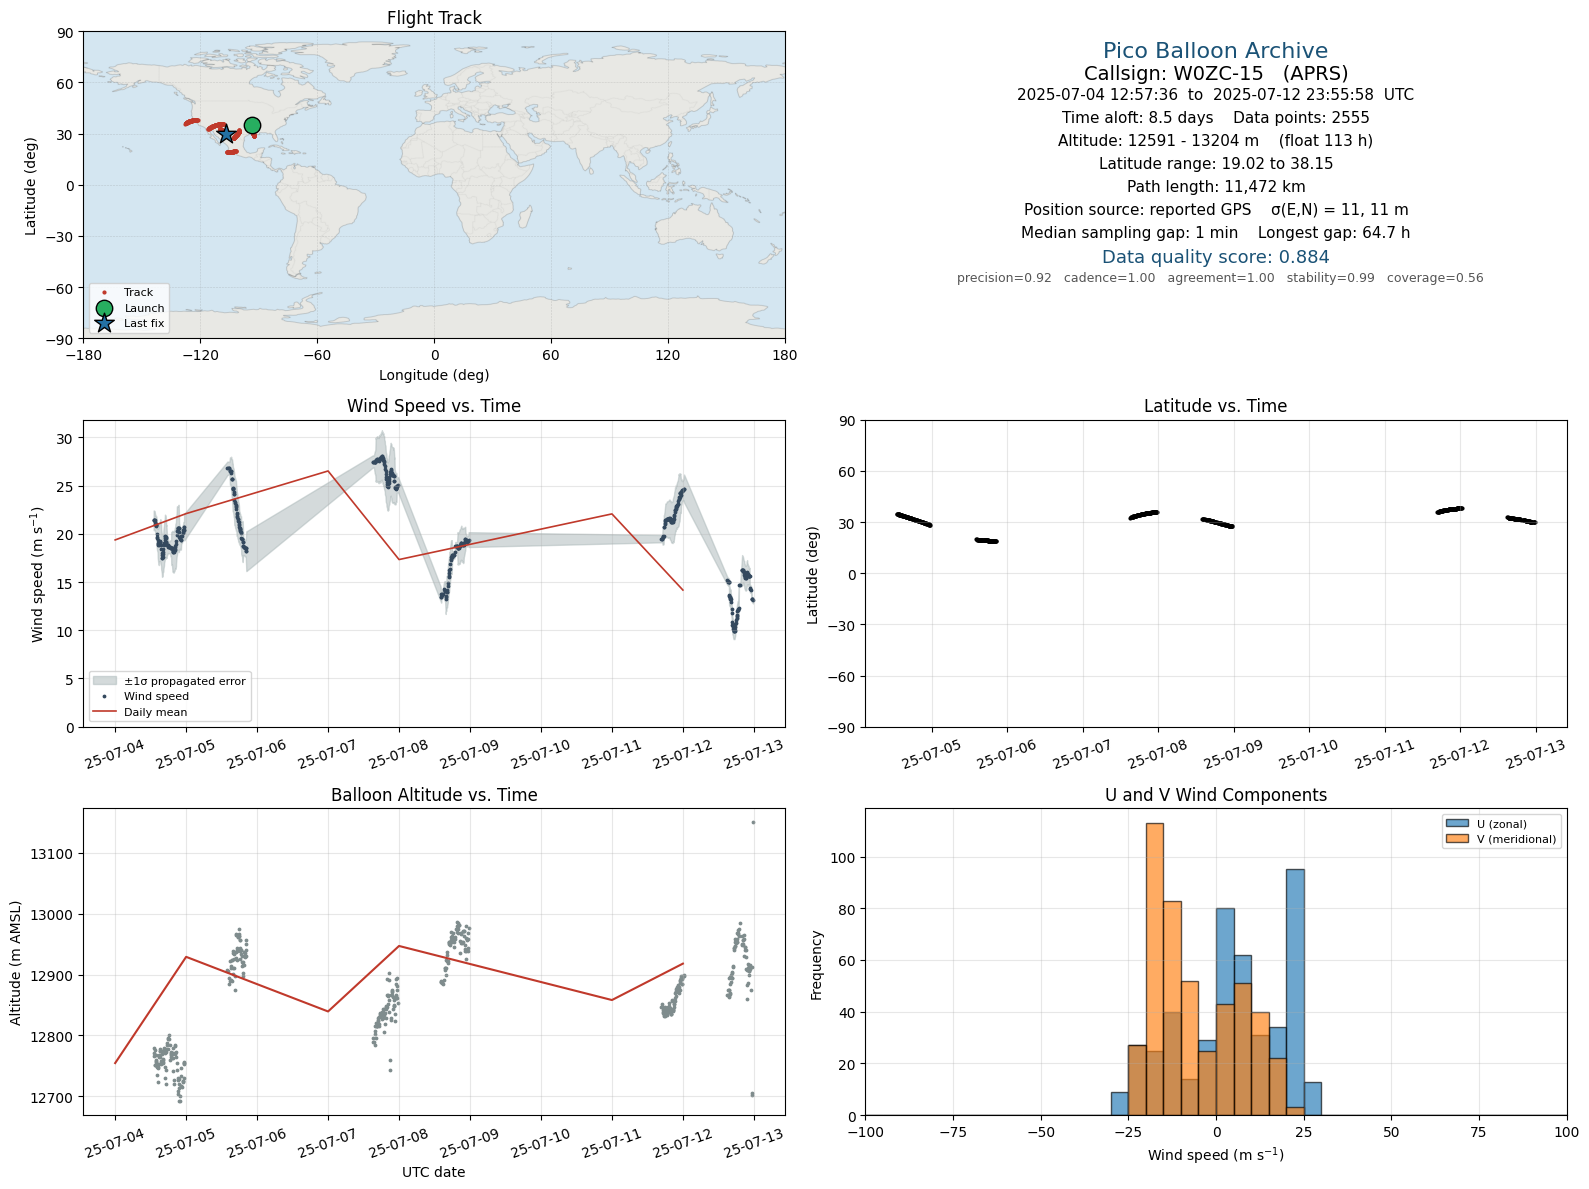The image size is (1589, 1189).
Task: Click the "UTC date" axis label
Action: [434, 1172]
